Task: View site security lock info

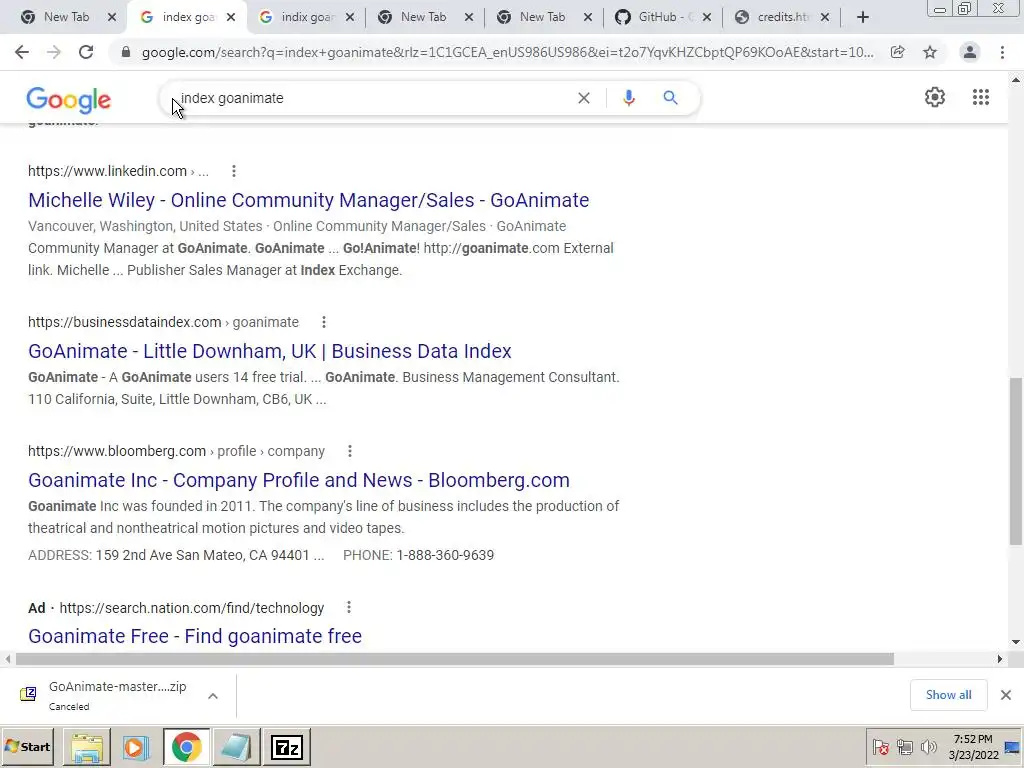Action: click(126, 52)
